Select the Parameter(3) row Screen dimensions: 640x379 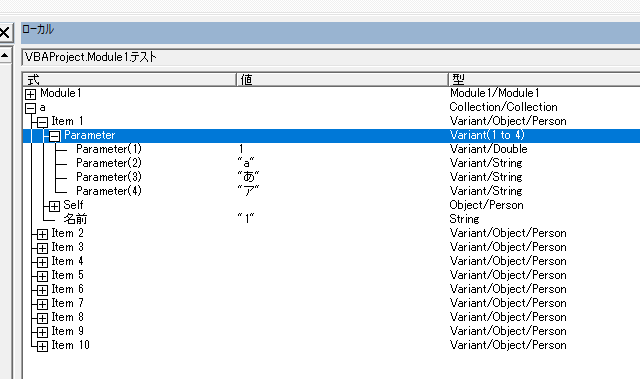pos(331,177)
